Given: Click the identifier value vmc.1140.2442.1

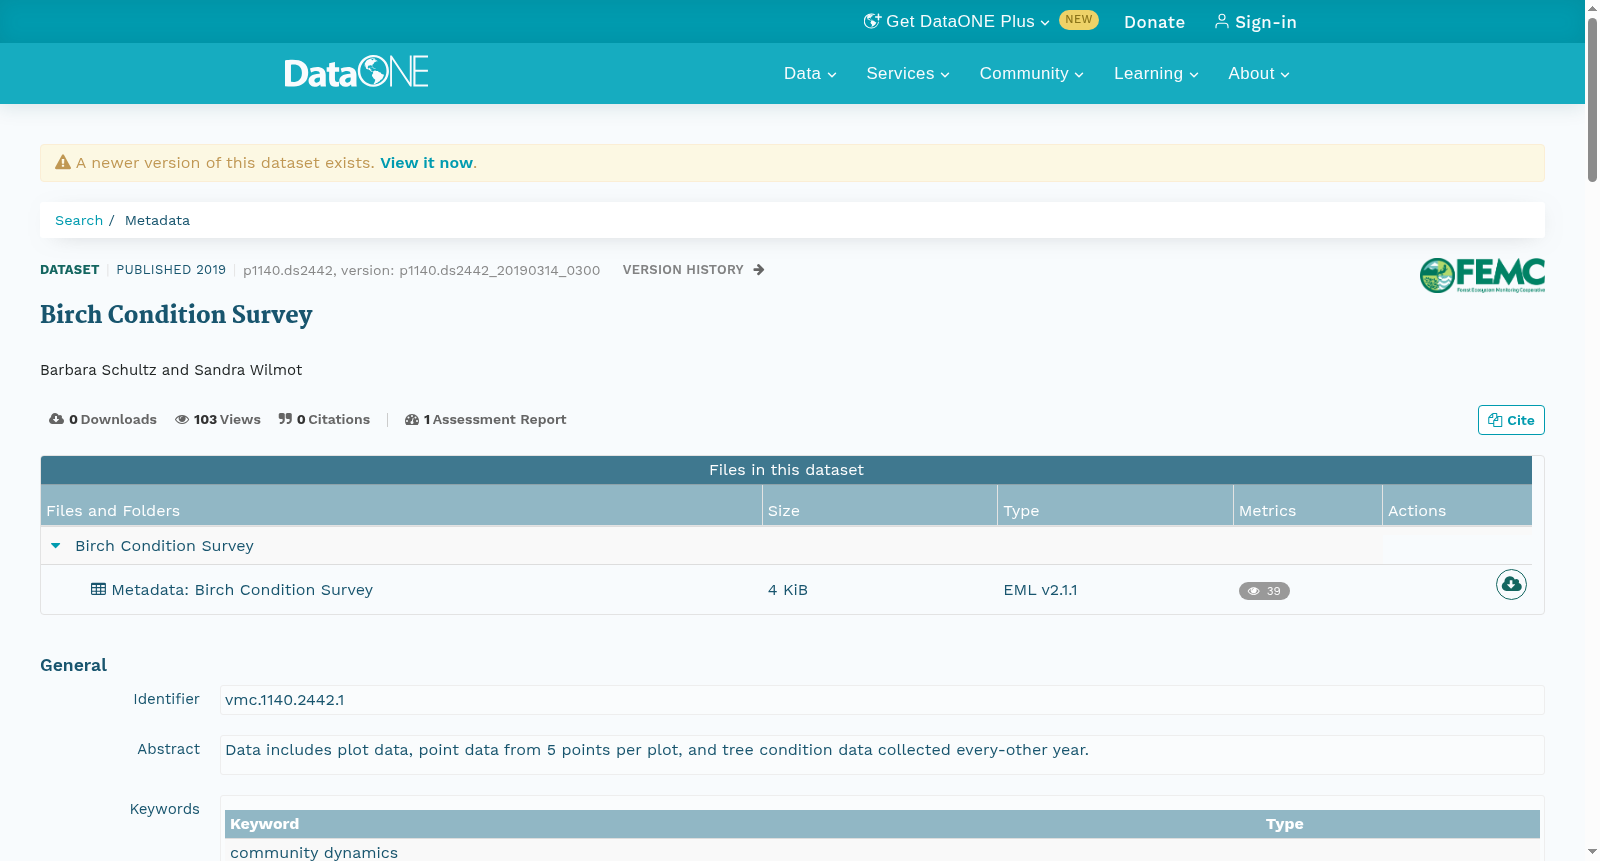Looking at the screenshot, I should [x=285, y=700].
